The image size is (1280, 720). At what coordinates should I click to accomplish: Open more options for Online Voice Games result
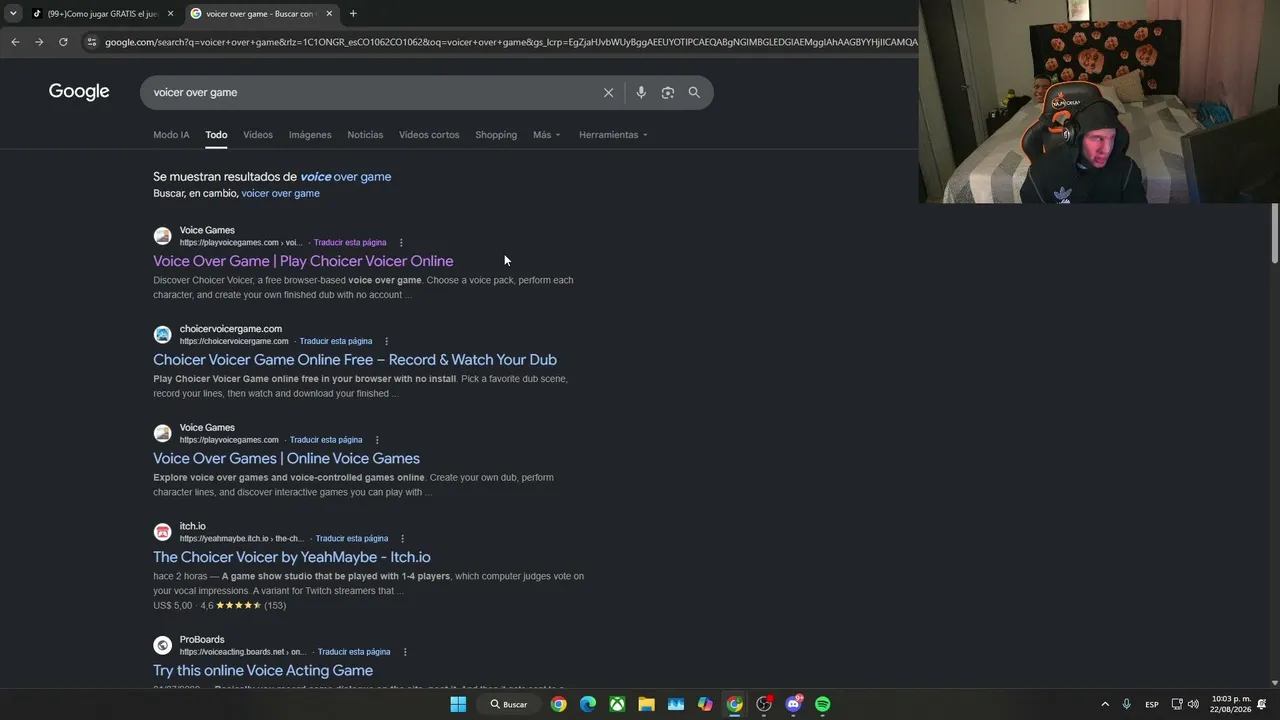(x=377, y=440)
